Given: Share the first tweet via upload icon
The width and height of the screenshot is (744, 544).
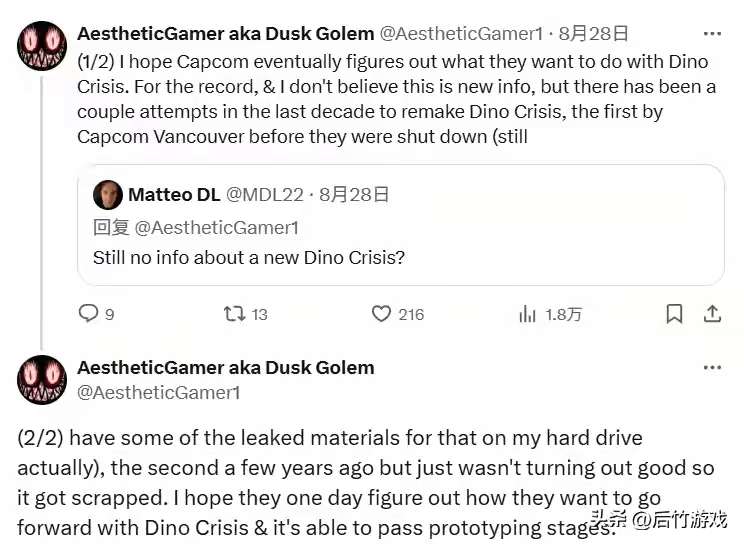Looking at the screenshot, I should 712,314.
